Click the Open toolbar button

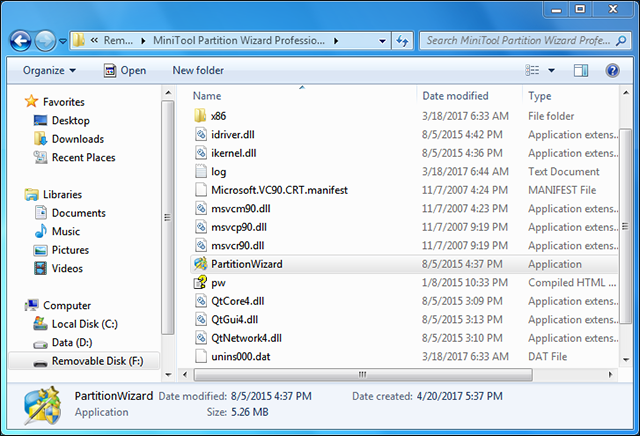point(125,71)
